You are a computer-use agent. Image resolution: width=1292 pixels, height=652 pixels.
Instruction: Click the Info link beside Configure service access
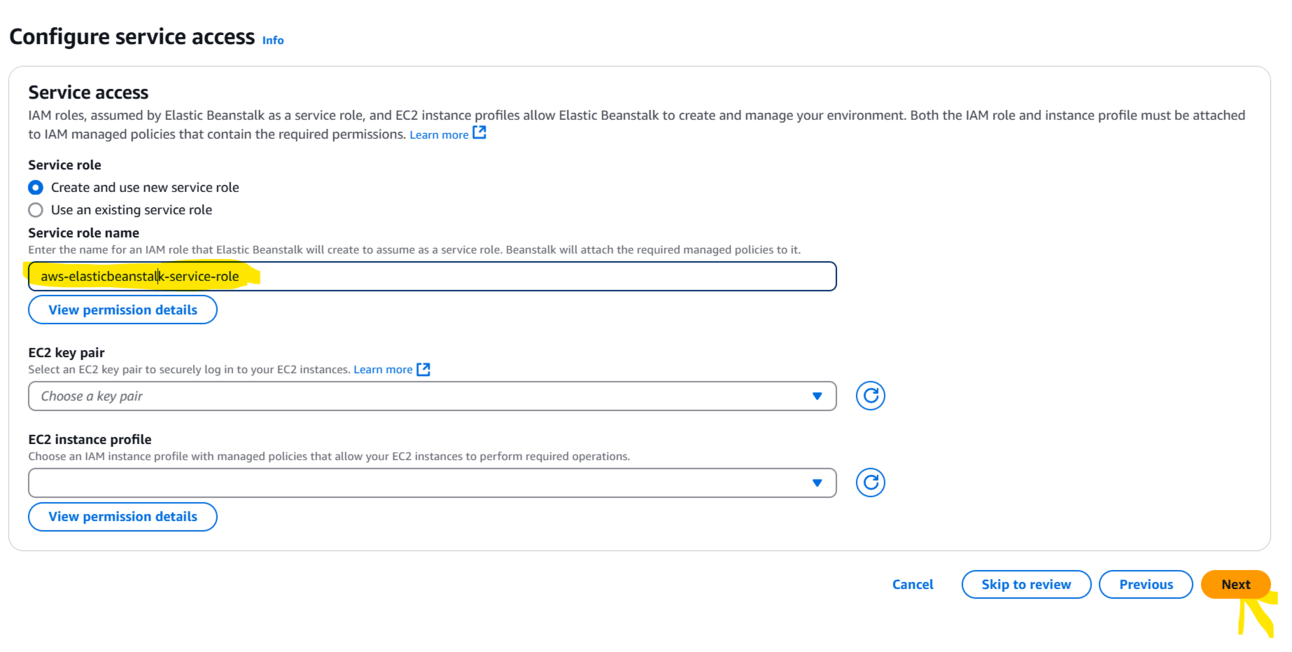pyautogui.click(x=273, y=40)
